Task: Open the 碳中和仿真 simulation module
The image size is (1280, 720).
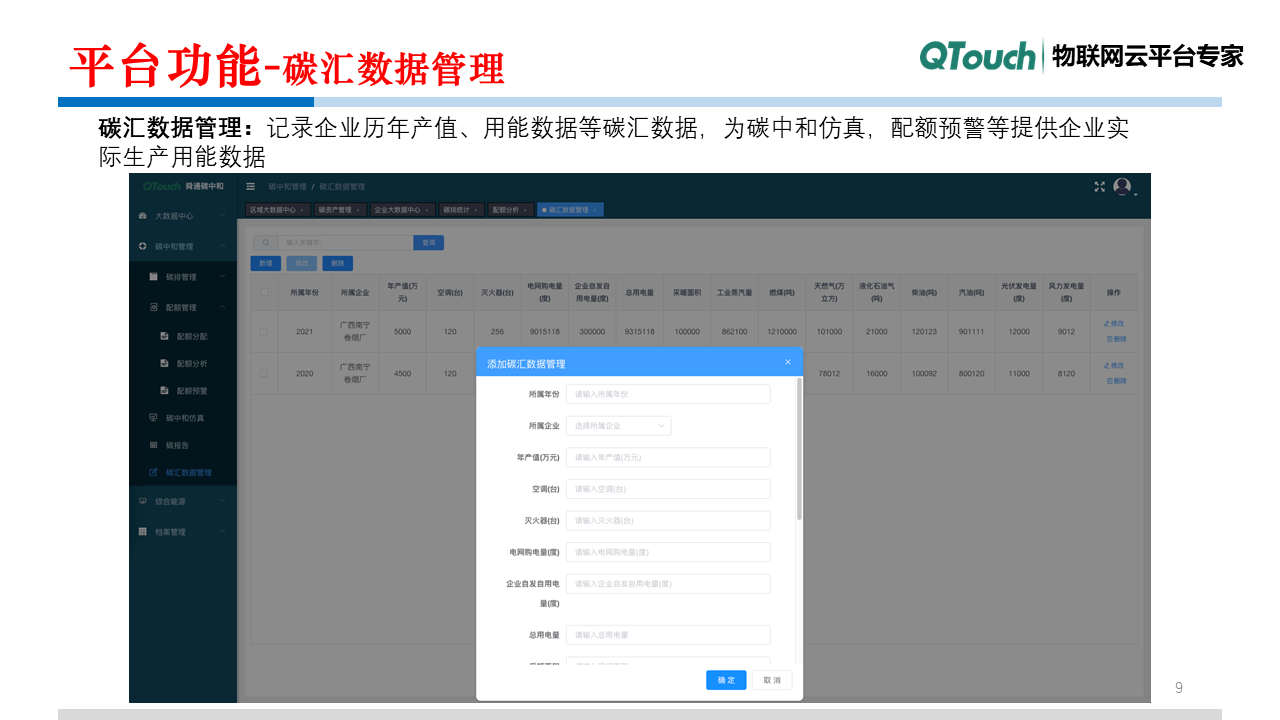Action: [x=185, y=417]
